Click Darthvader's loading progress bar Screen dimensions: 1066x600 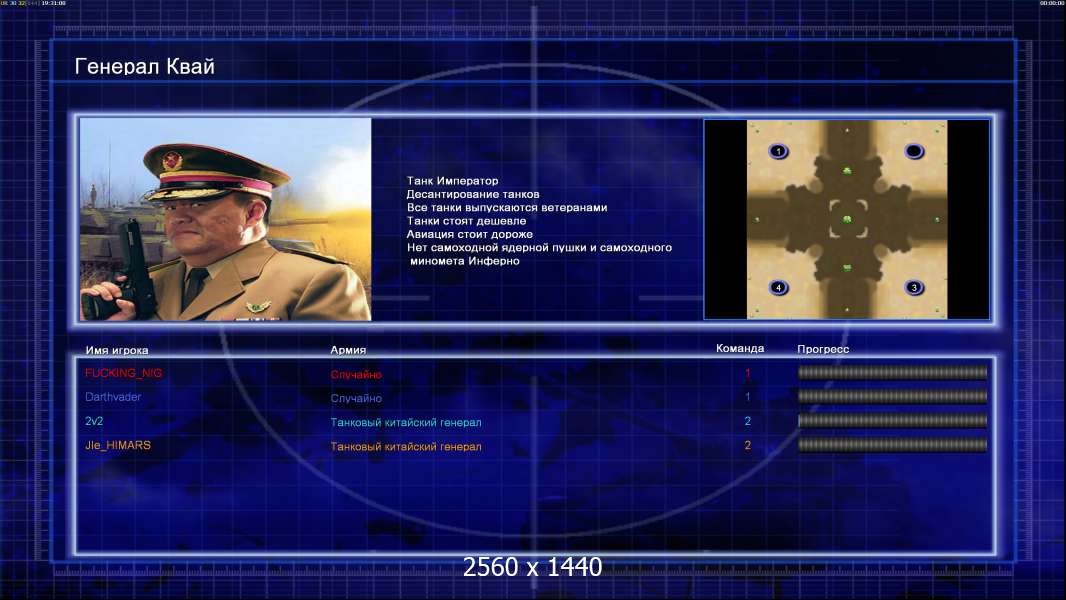tap(893, 396)
